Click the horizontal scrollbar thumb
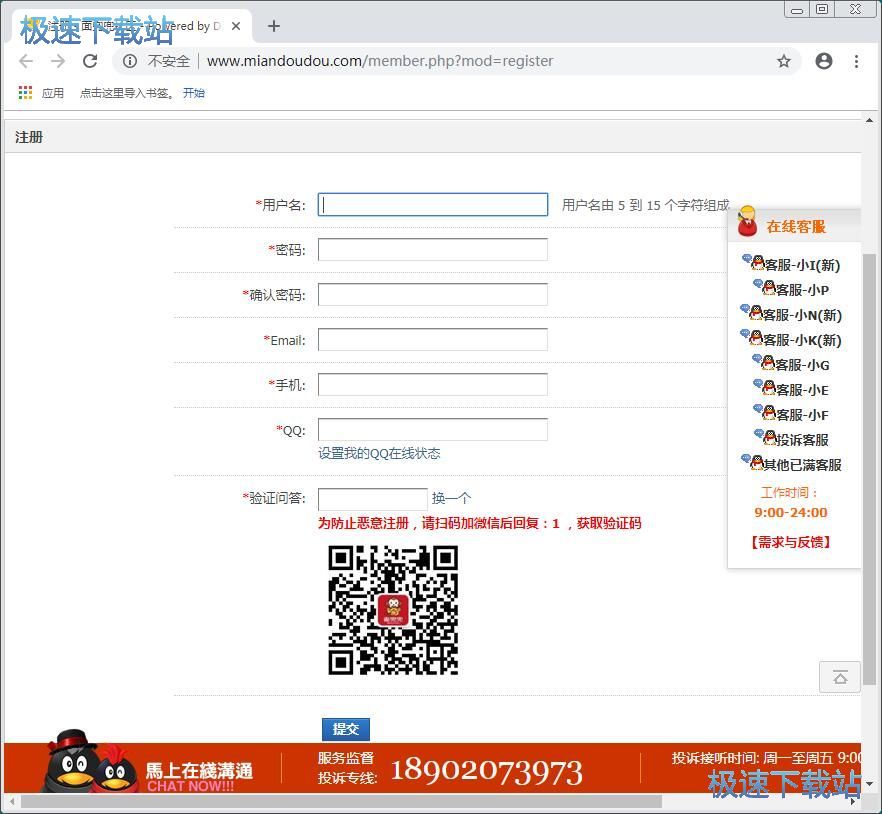 341,801
